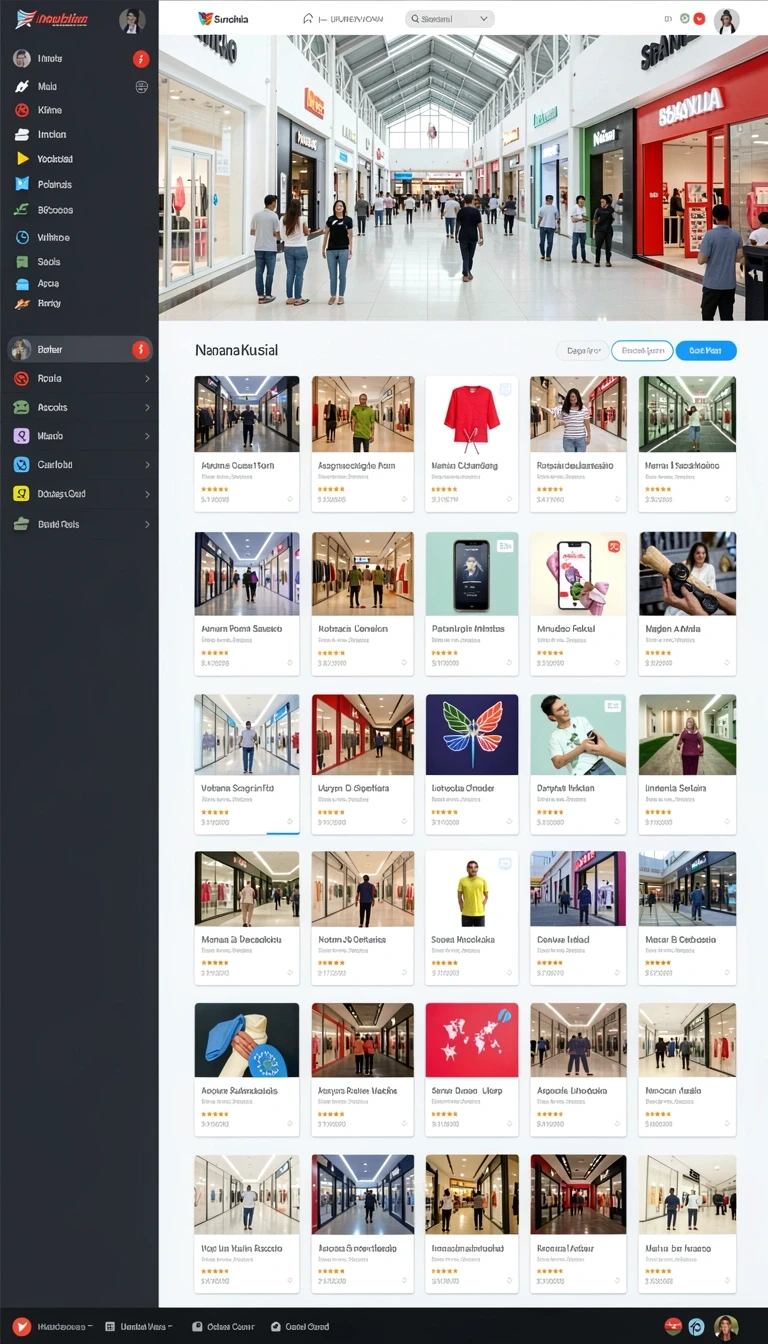Open the man in yellow t-shirt thumbnail
This screenshot has width=768, height=1344.
click(472, 889)
